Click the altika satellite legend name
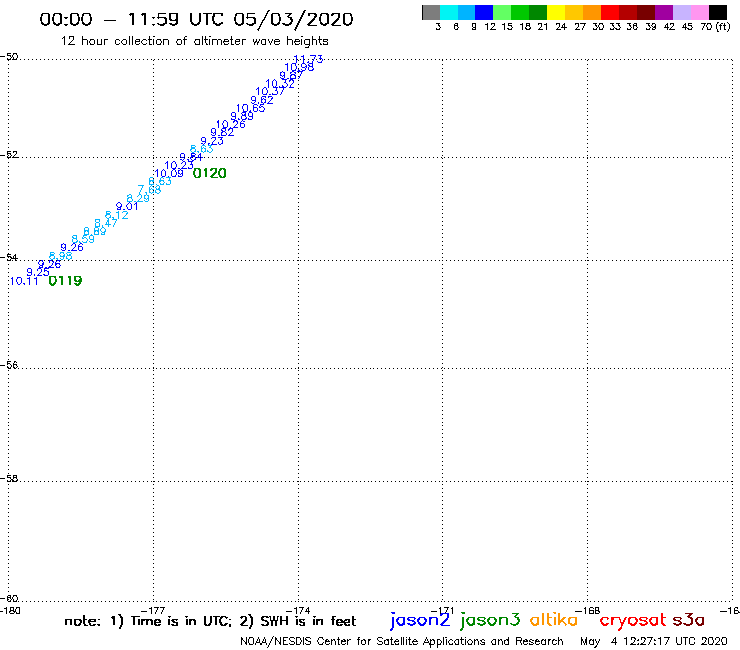Viewport: 740px width, 650px height. coord(554,619)
